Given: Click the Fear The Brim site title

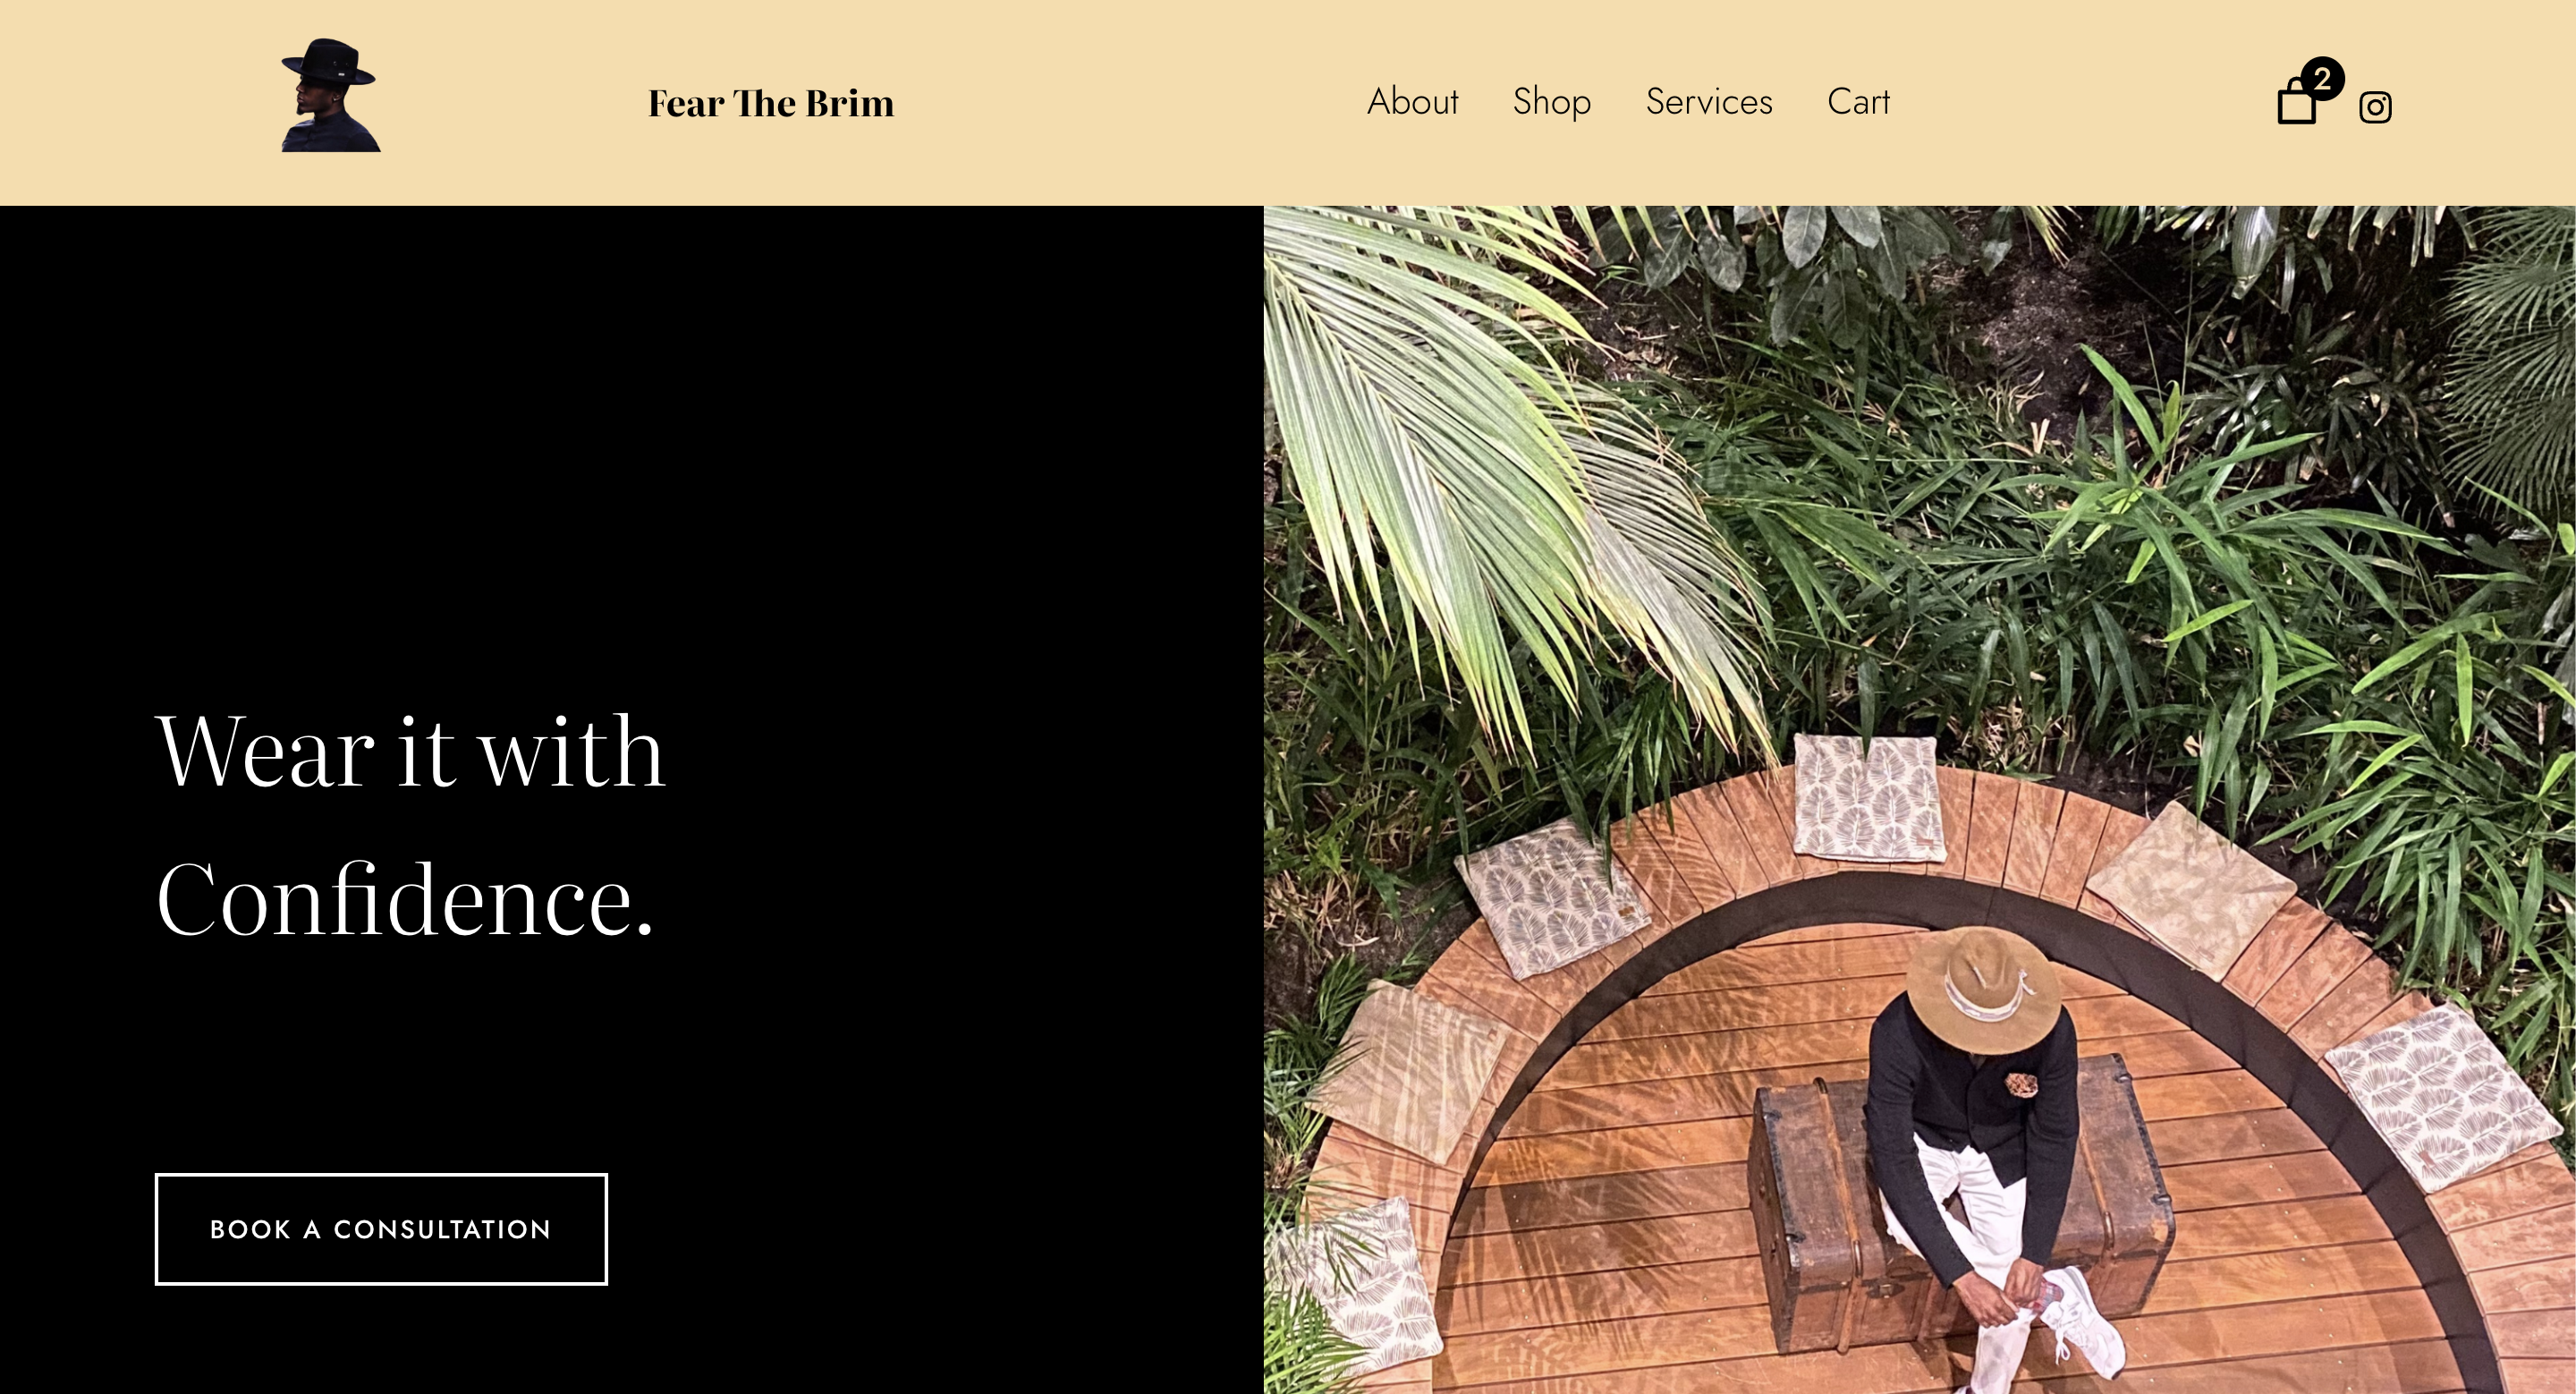Looking at the screenshot, I should 771,103.
